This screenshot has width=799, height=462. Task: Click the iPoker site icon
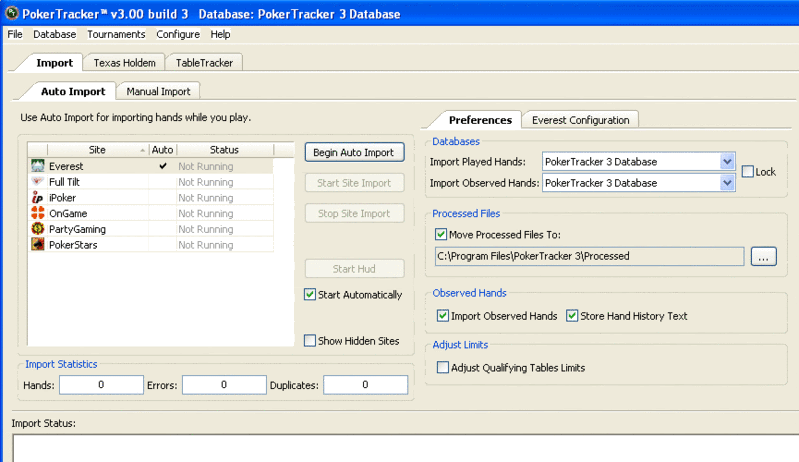pyautogui.click(x=38, y=198)
